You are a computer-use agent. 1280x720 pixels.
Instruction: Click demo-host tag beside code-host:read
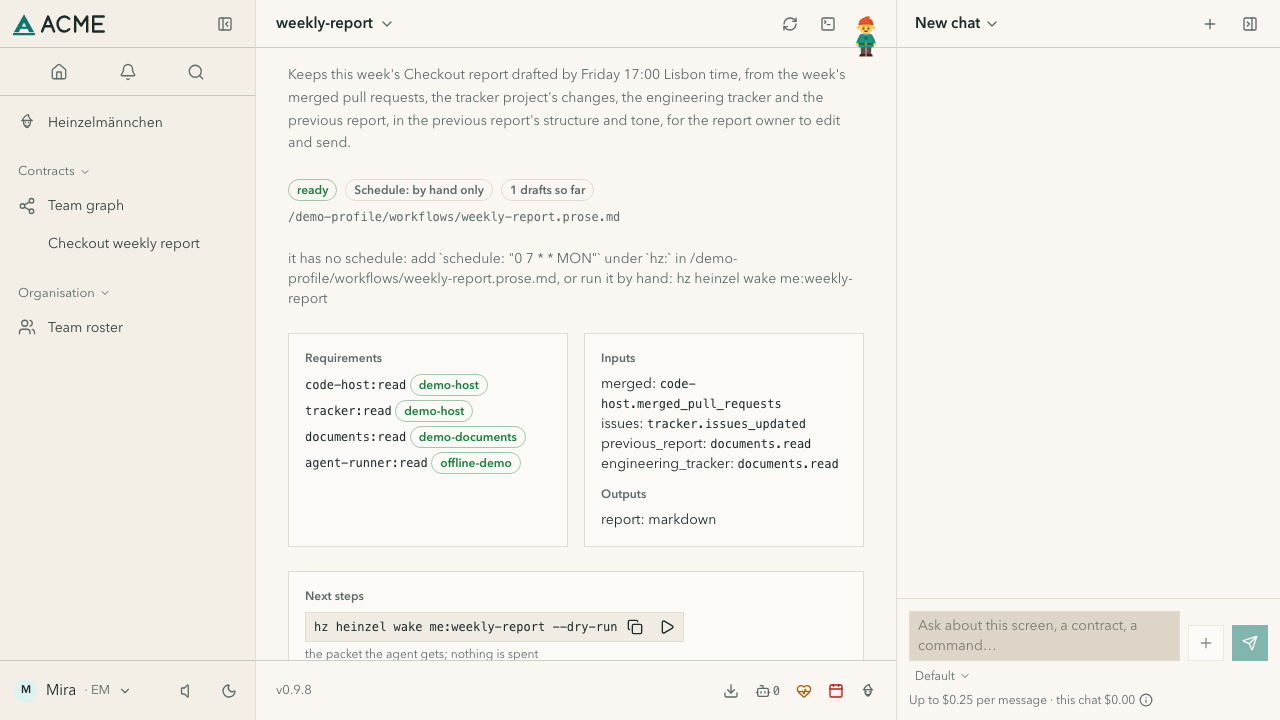point(449,385)
